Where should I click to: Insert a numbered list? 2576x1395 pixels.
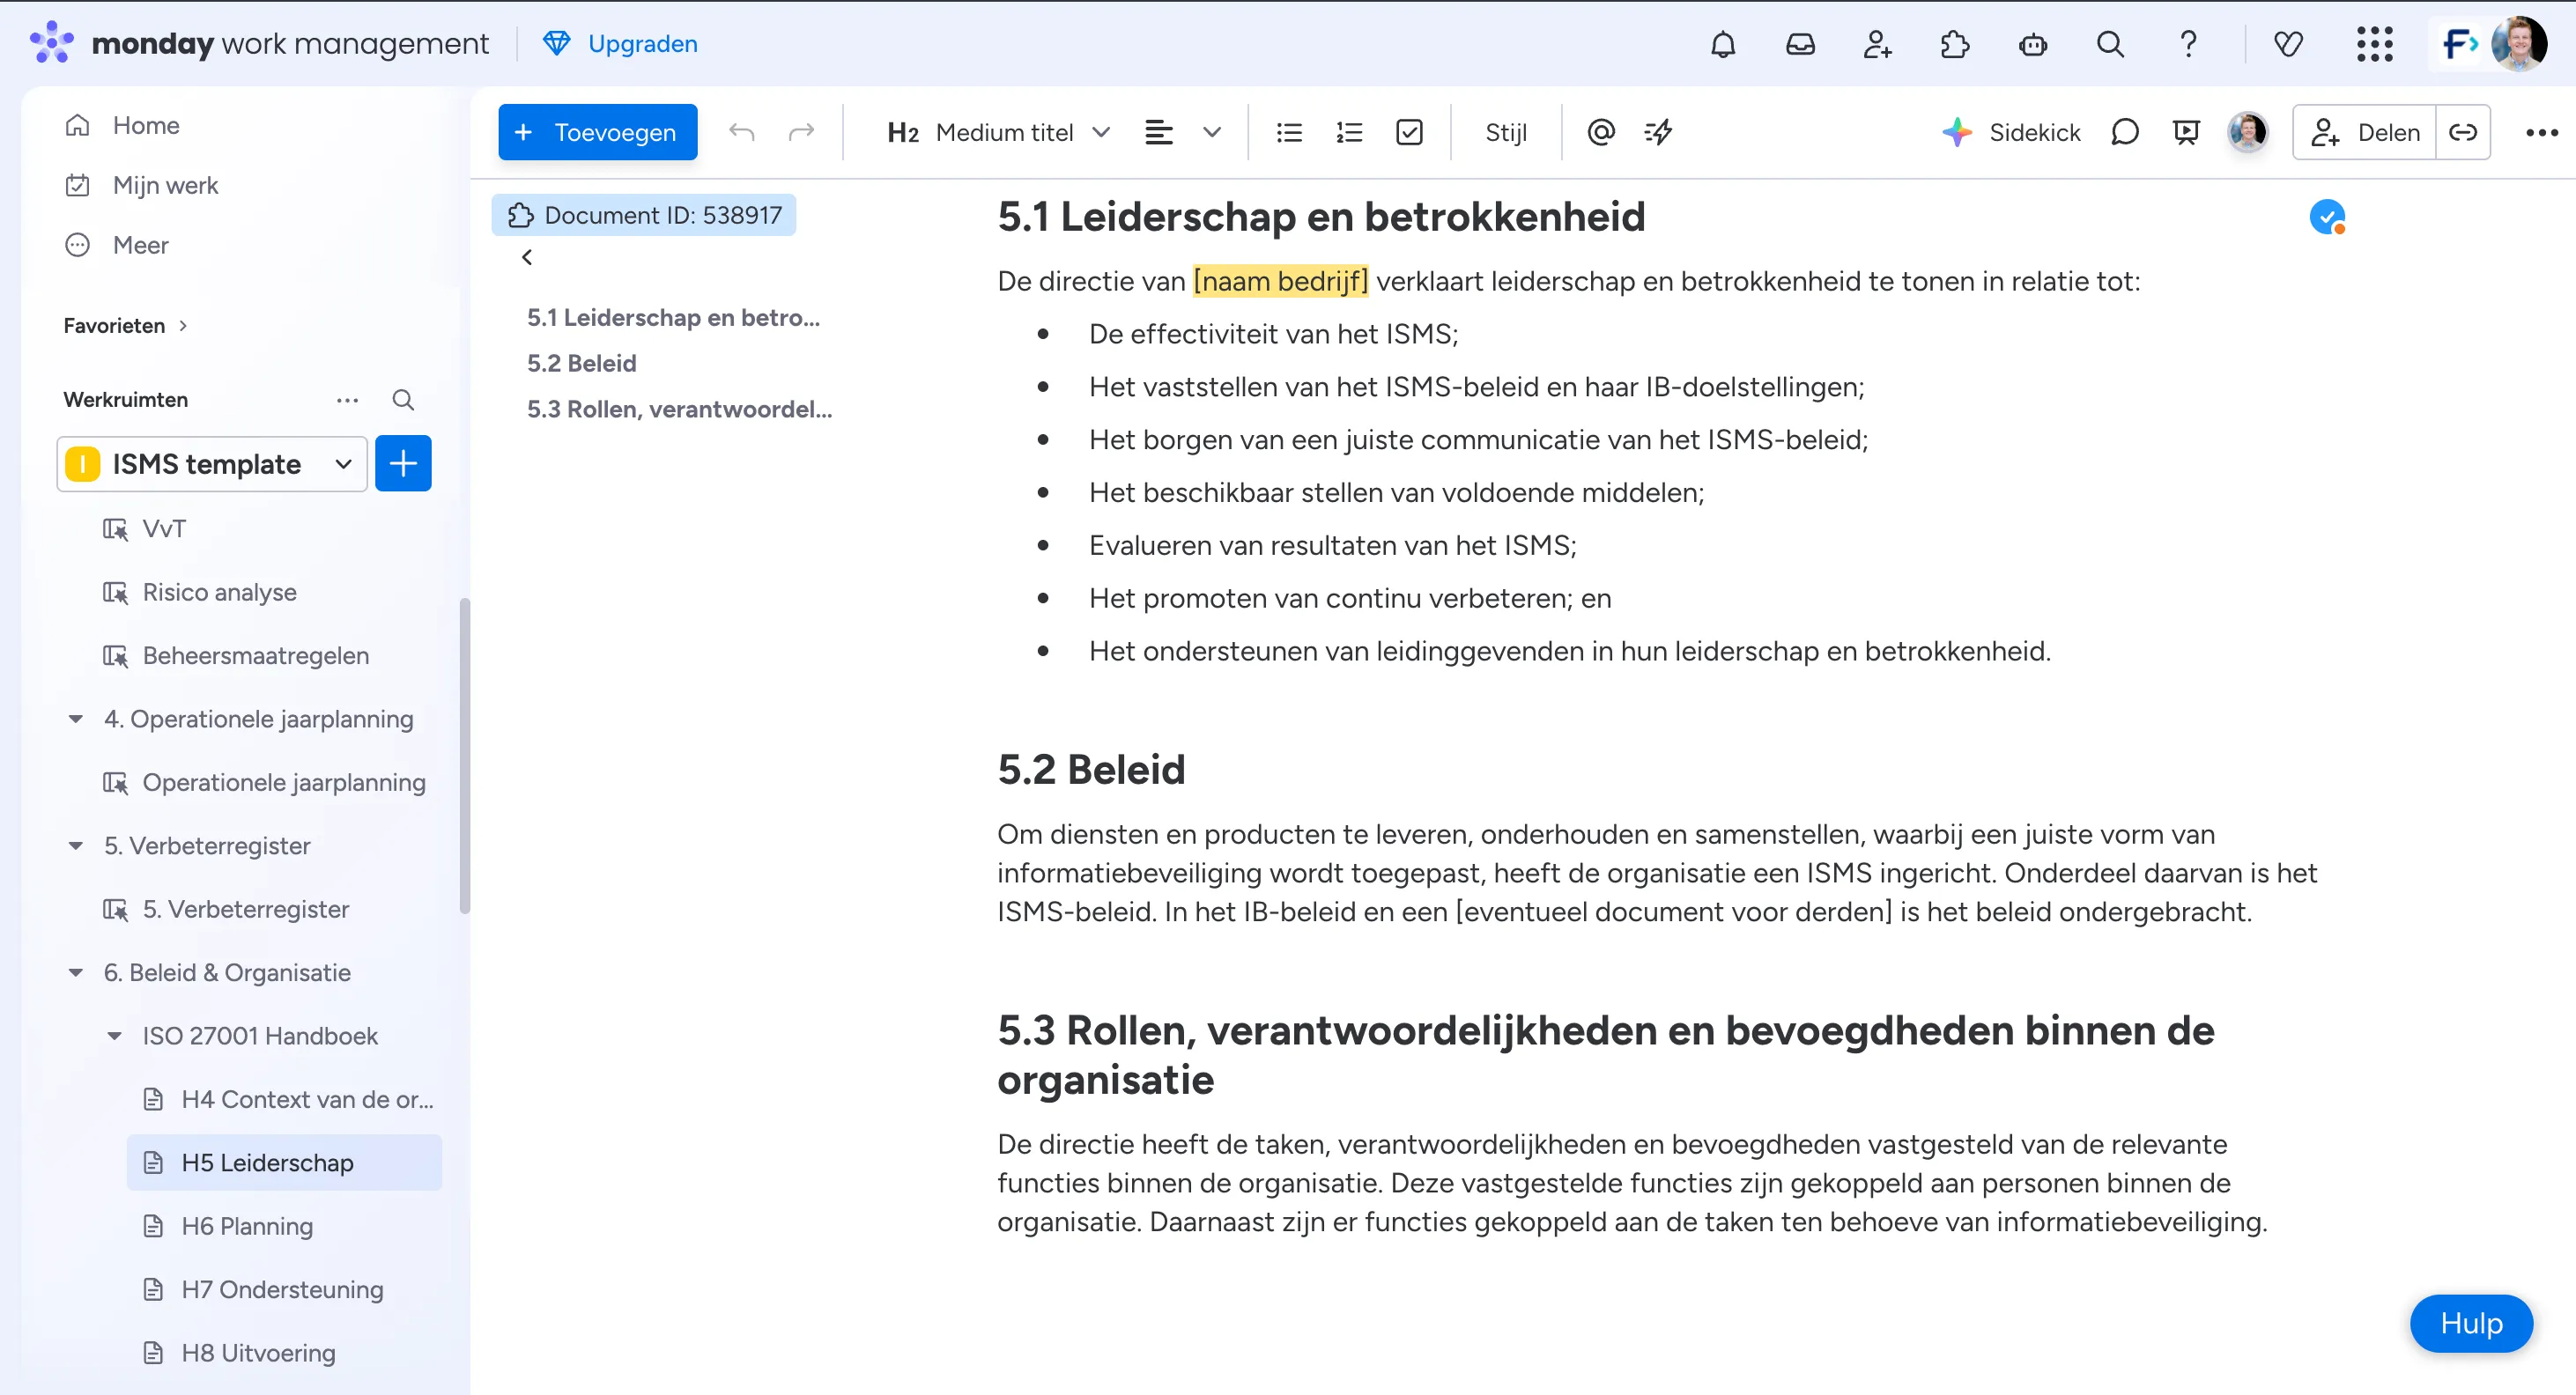point(1349,132)
